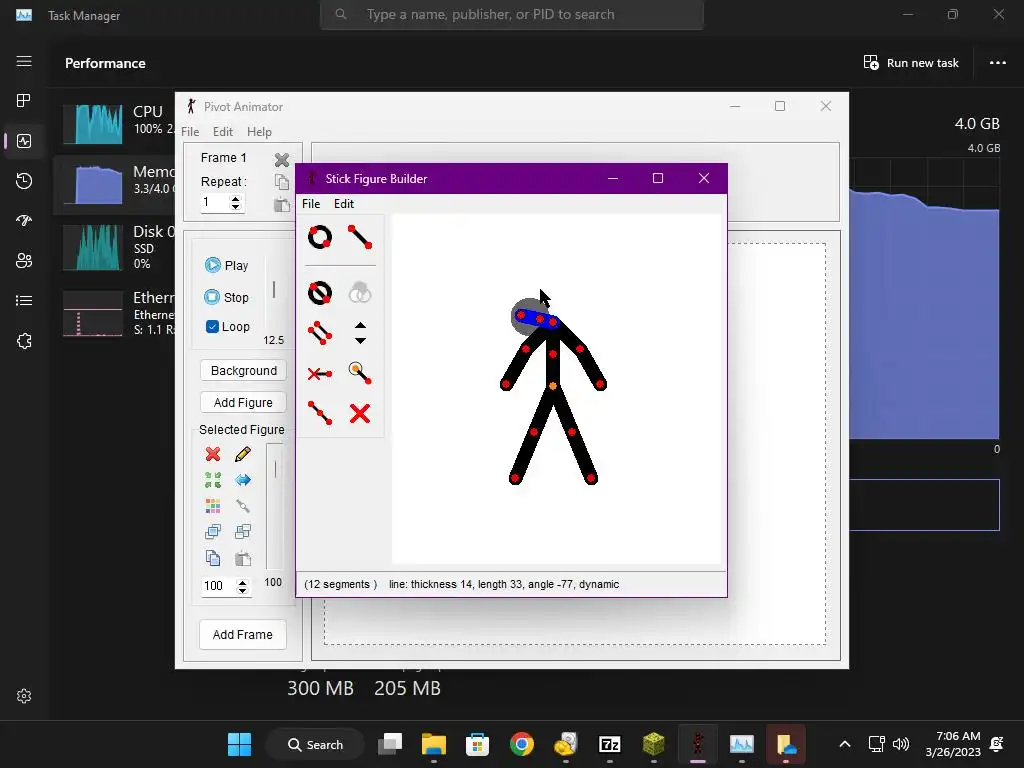
Task: Click the duplicate segment icon in Stick Figure Builder
Action: tap(320, 333)
